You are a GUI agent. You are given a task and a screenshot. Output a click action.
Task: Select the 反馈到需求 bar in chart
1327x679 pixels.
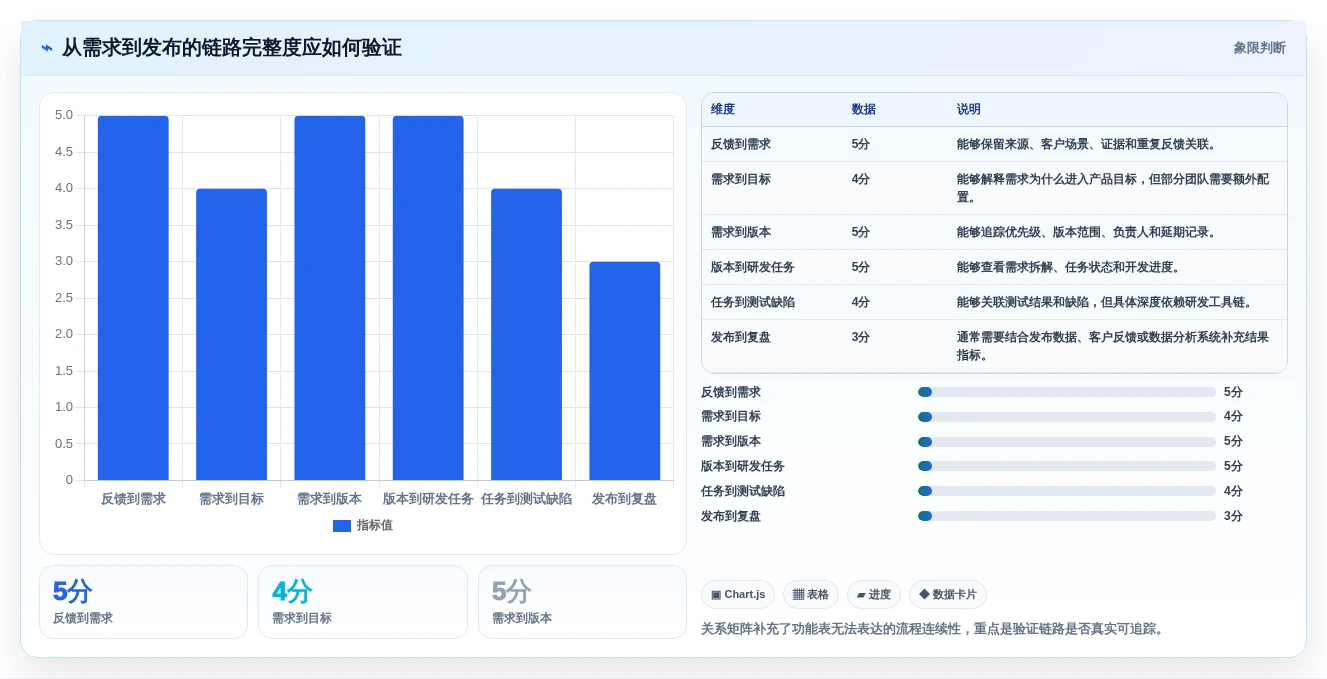pos(133,298)
